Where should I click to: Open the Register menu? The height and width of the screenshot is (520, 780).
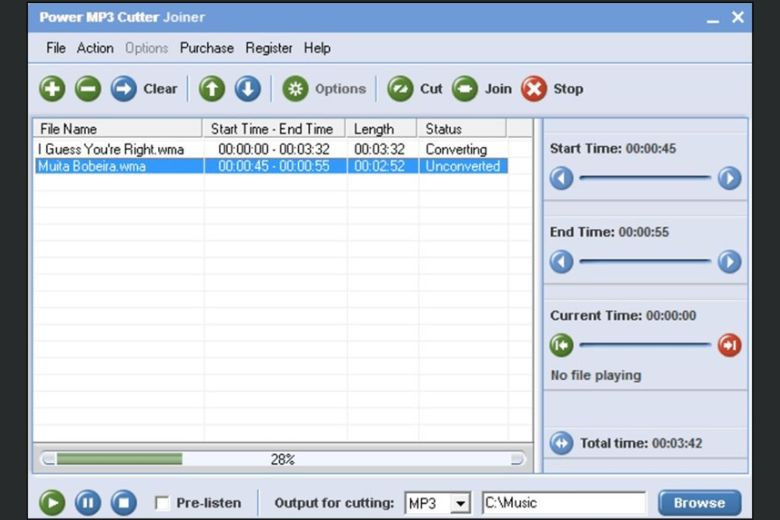(x=269, y=48)
